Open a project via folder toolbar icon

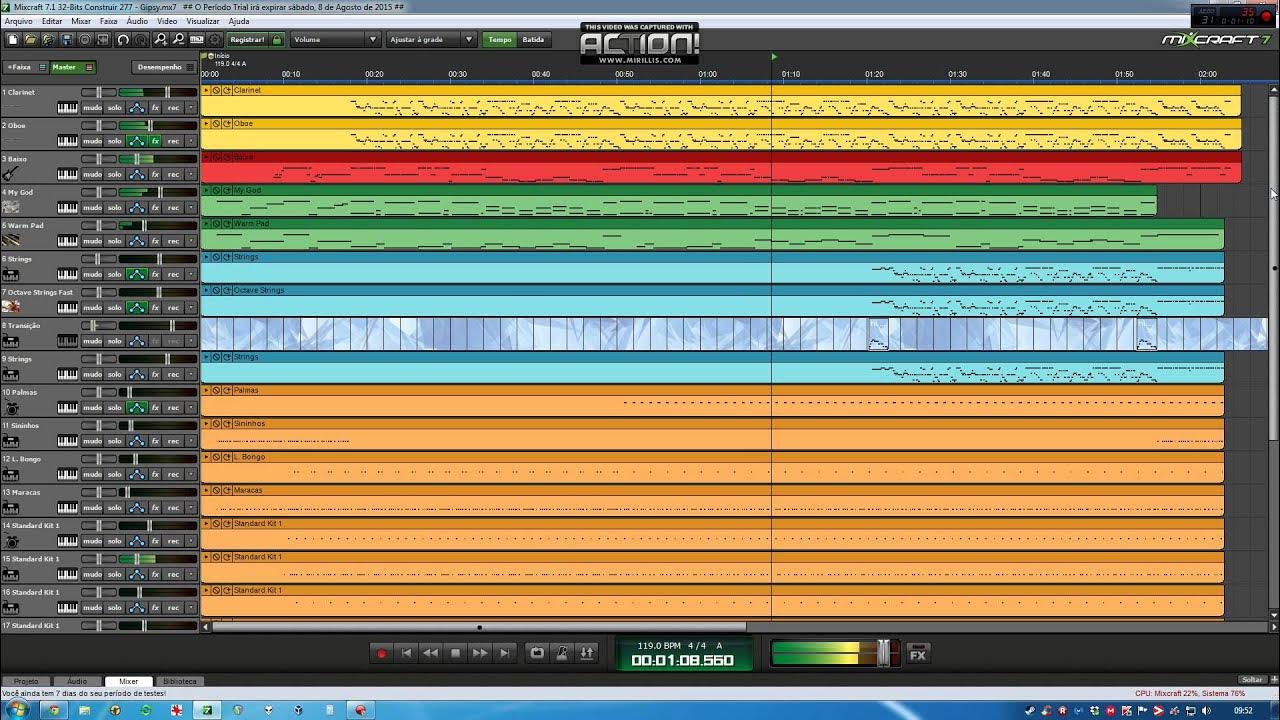pyautogui.click(x=31, y=39)
